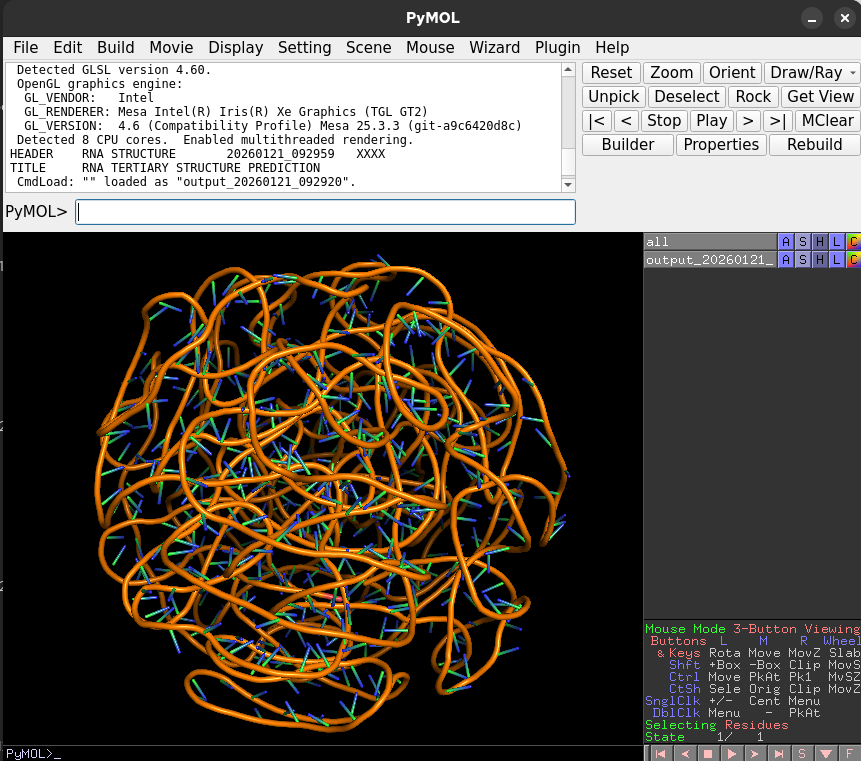Click the Stop text button
Image resolution: width=861 pixels, height=761 pixels.
point(664,121)
